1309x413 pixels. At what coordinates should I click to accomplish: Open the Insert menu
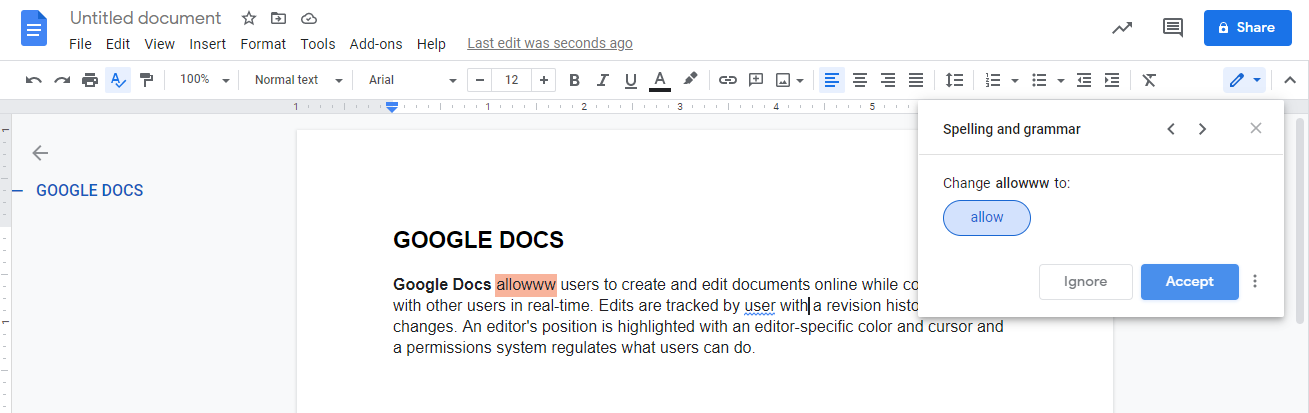[207, 44]
